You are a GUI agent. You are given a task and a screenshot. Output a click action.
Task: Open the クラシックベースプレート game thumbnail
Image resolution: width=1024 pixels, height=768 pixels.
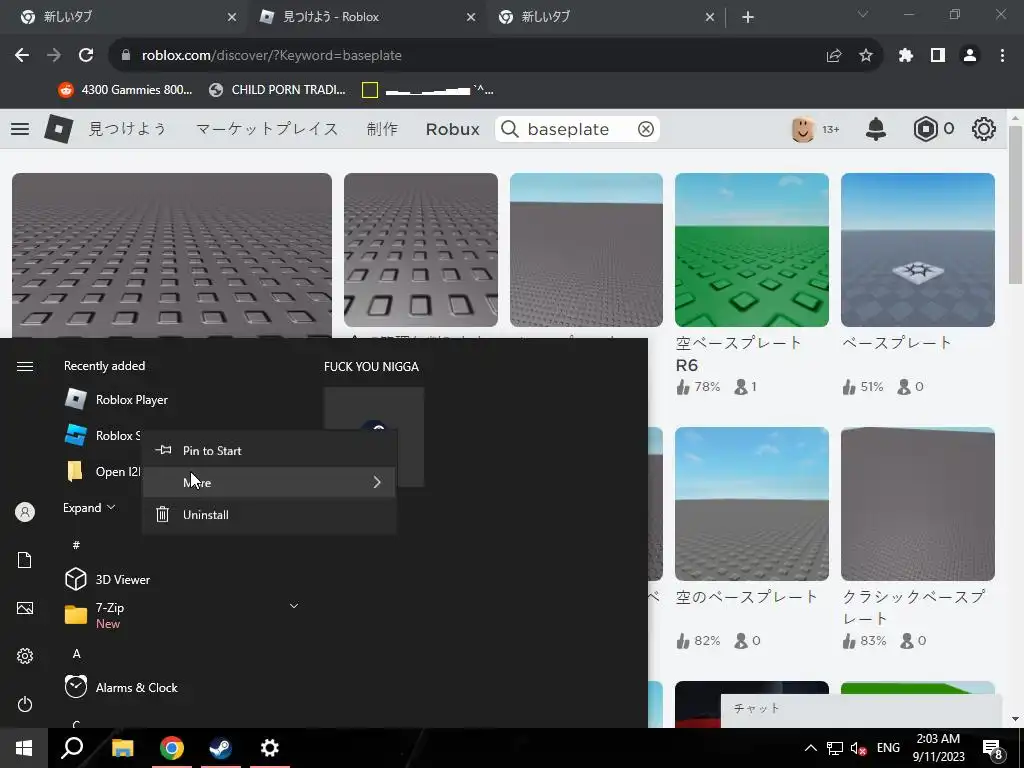tap(918, 504)
